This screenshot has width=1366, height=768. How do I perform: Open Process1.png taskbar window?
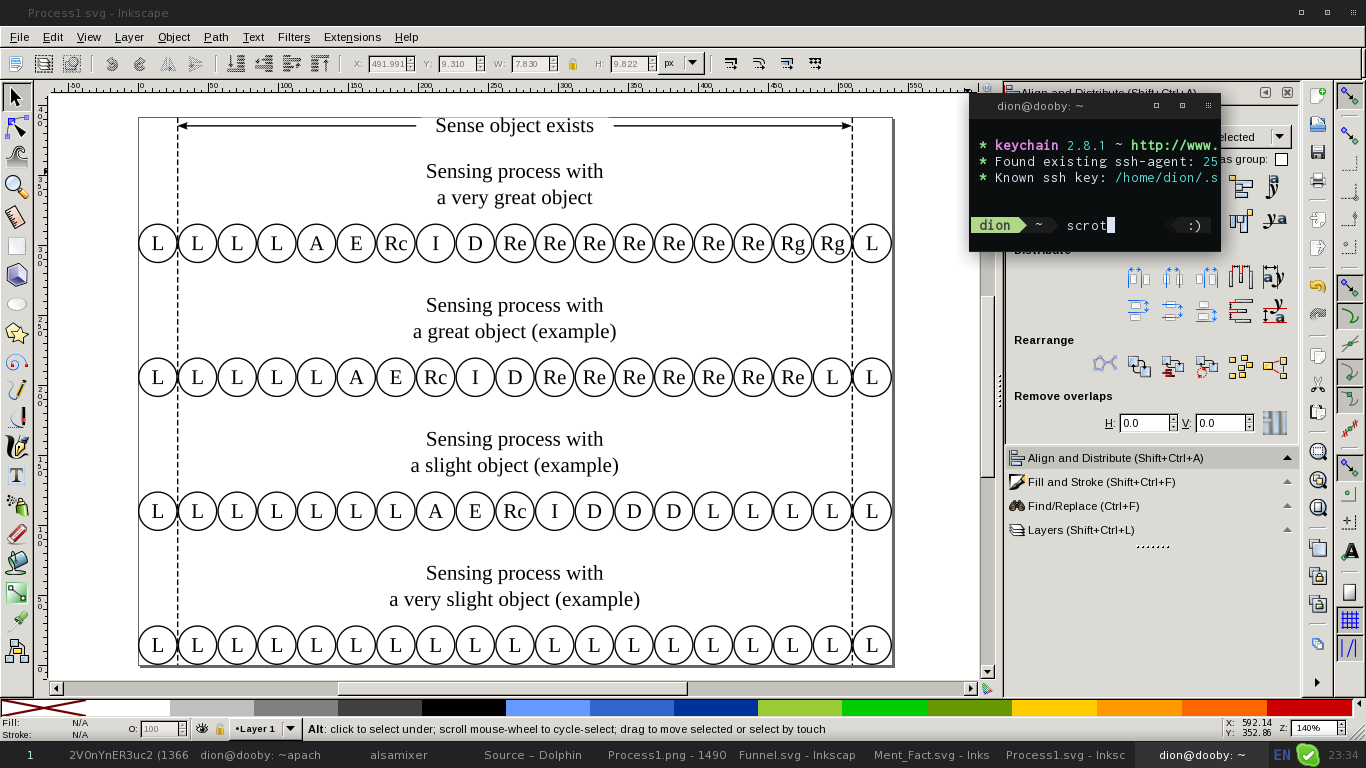tap(667, 755)
